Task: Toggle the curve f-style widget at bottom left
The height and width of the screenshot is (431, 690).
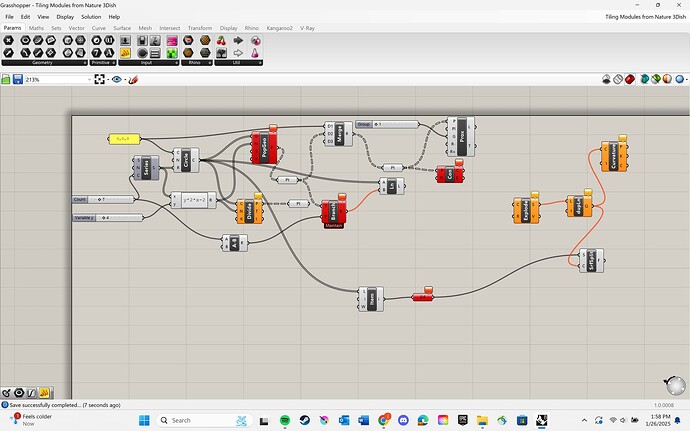Action: pos(32,393)
